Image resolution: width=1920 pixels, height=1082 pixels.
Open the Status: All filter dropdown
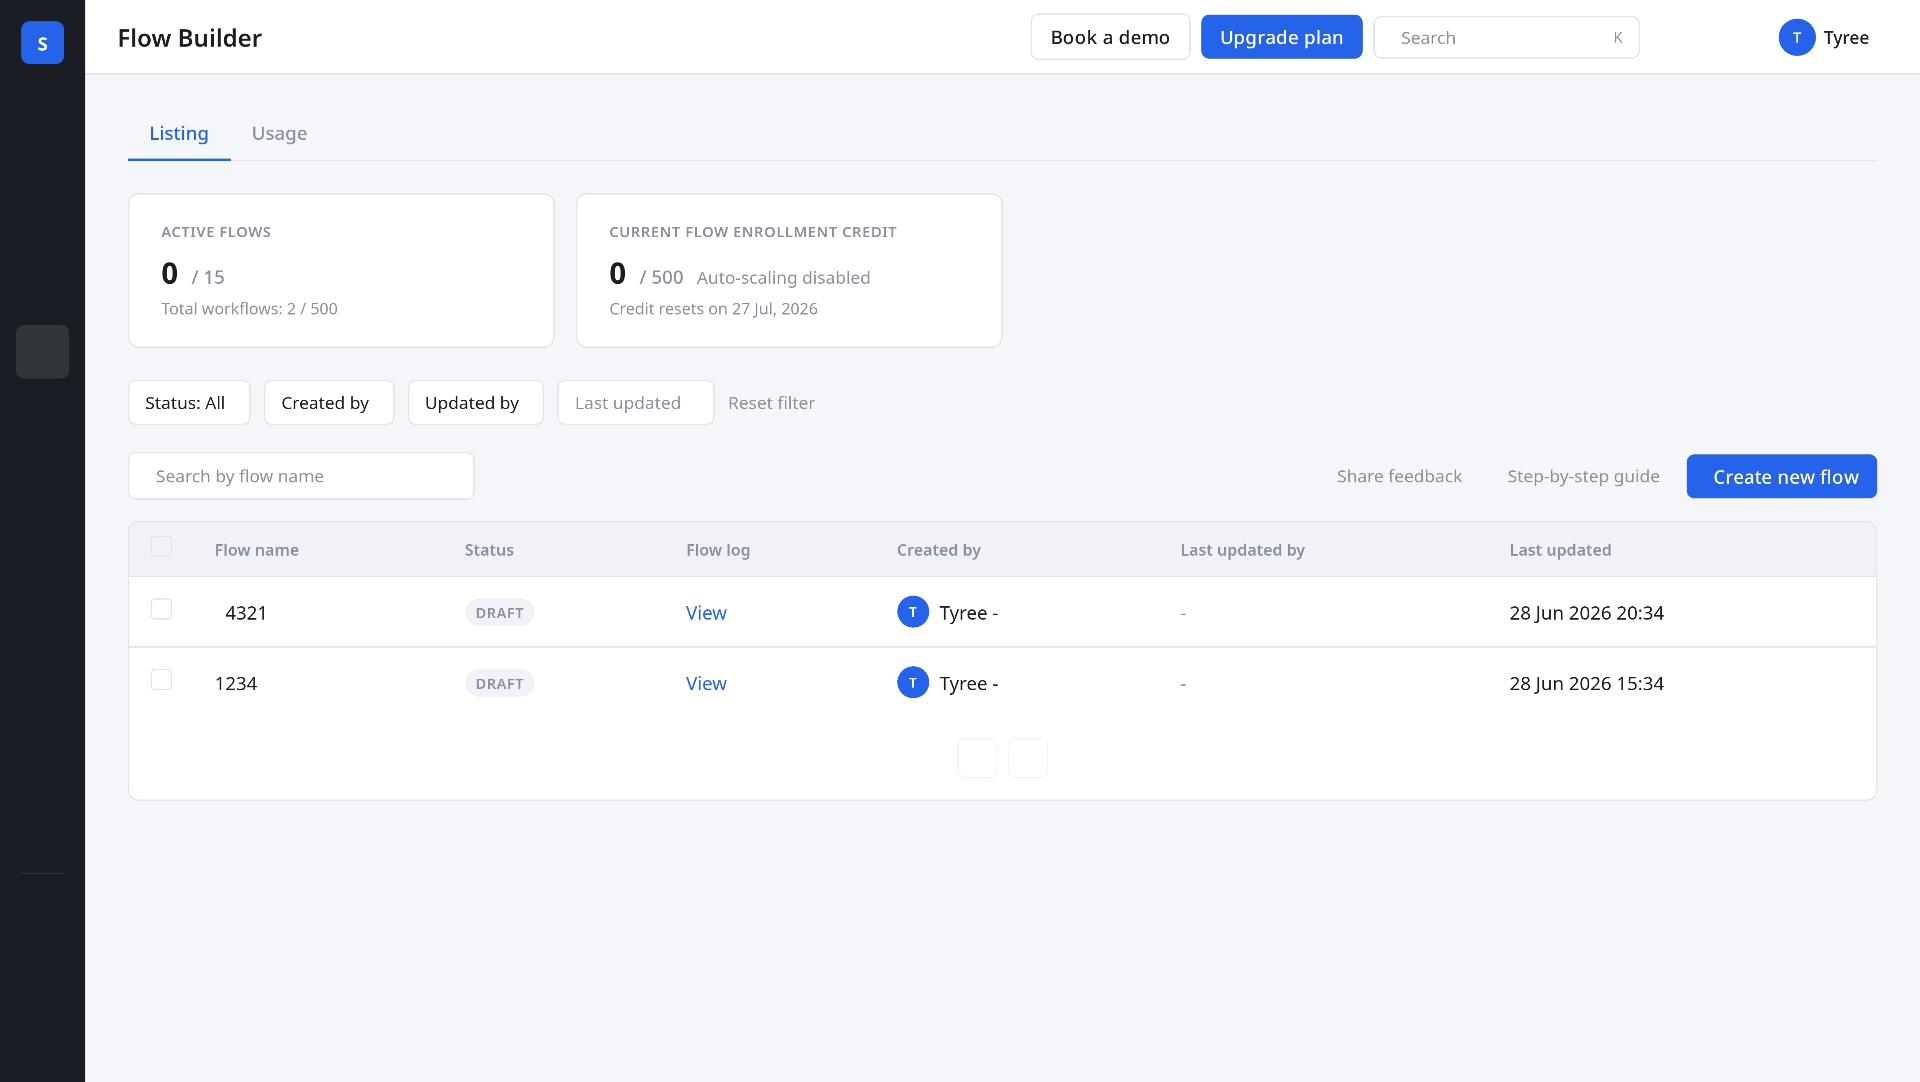(189, 403)
